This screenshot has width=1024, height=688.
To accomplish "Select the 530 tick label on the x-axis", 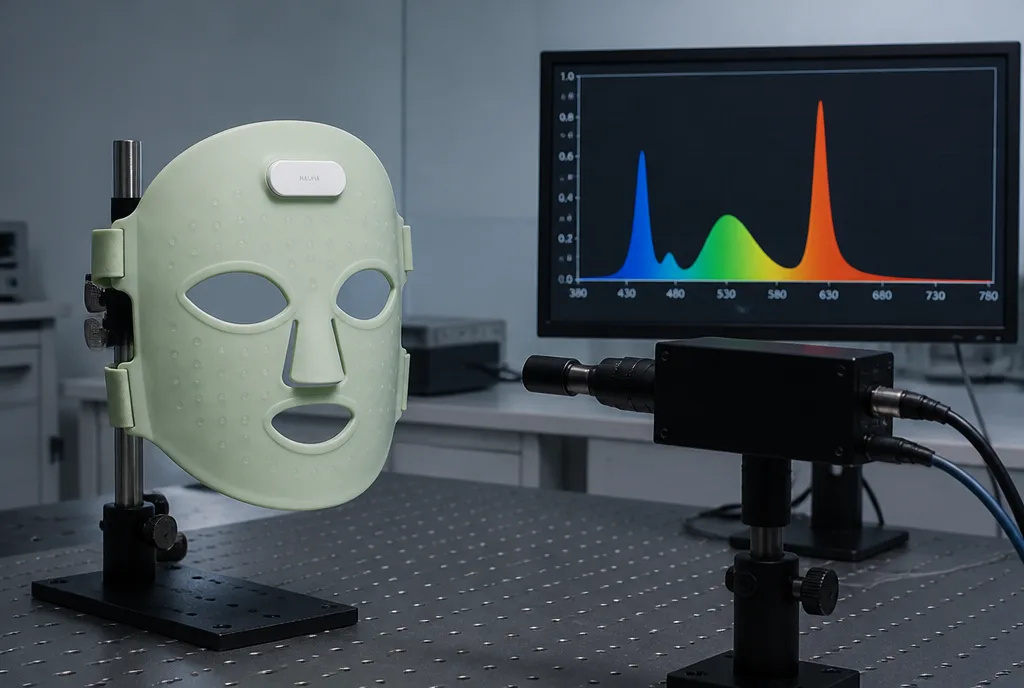I will tap(726, 294).
